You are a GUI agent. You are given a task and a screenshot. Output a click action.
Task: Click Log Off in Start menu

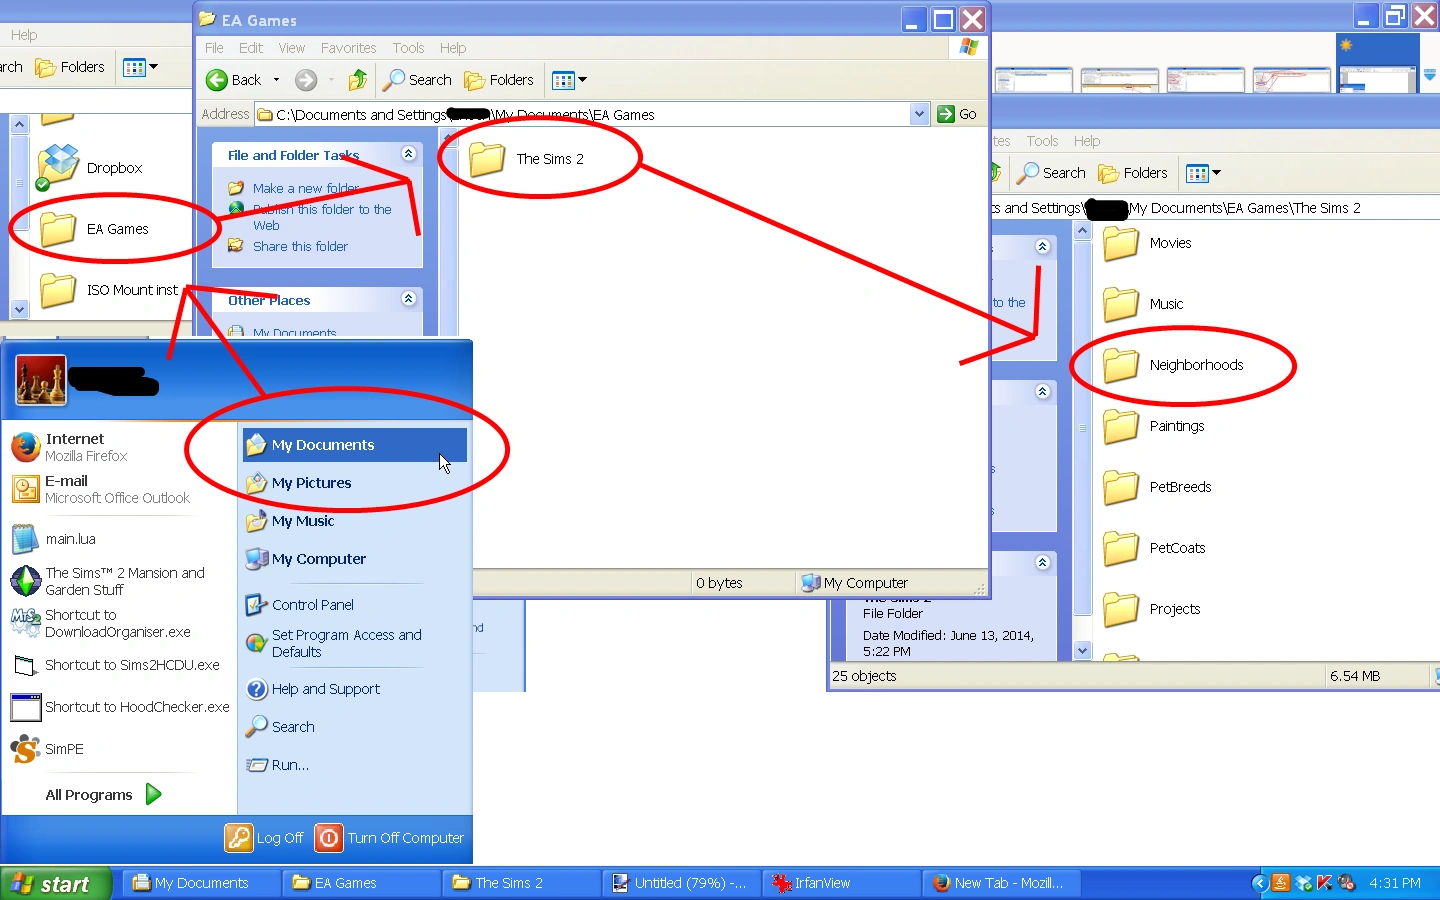click(265, 838)
